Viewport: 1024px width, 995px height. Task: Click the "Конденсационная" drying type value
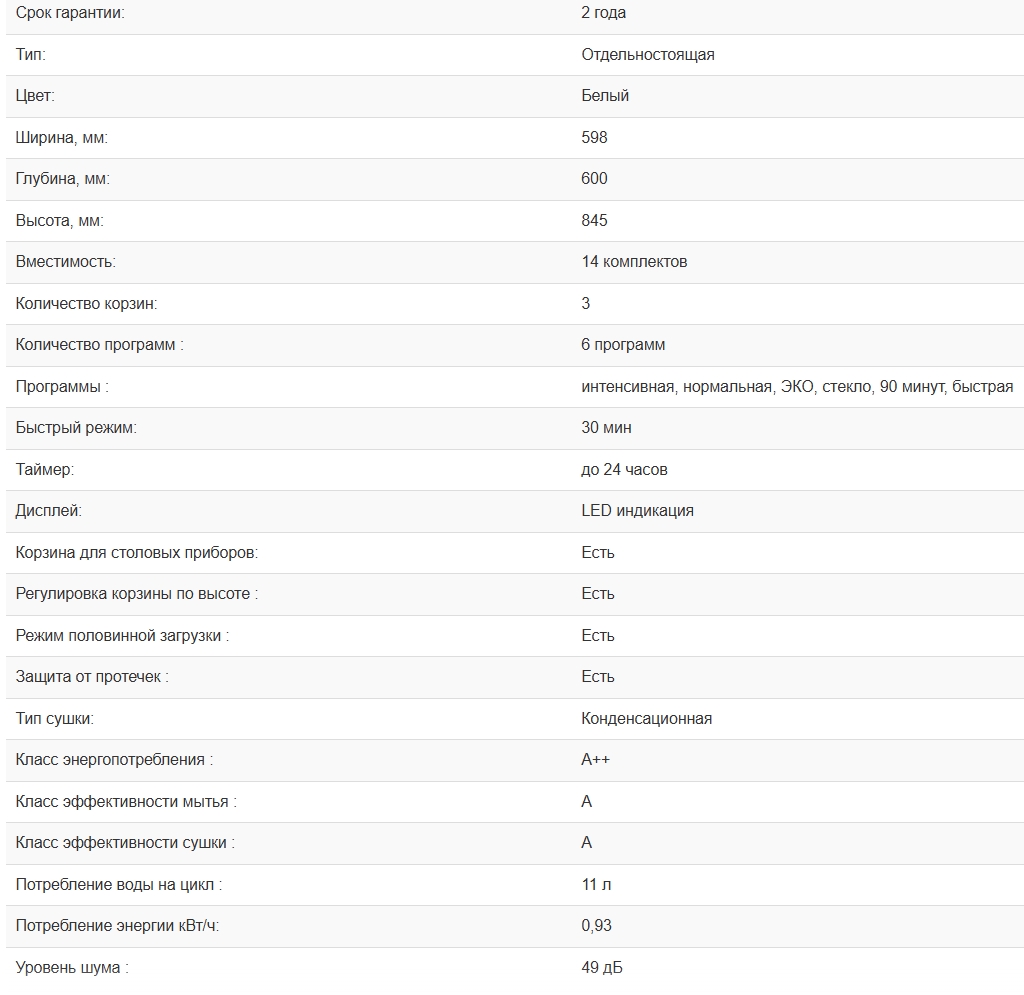[x=646, y=719]
